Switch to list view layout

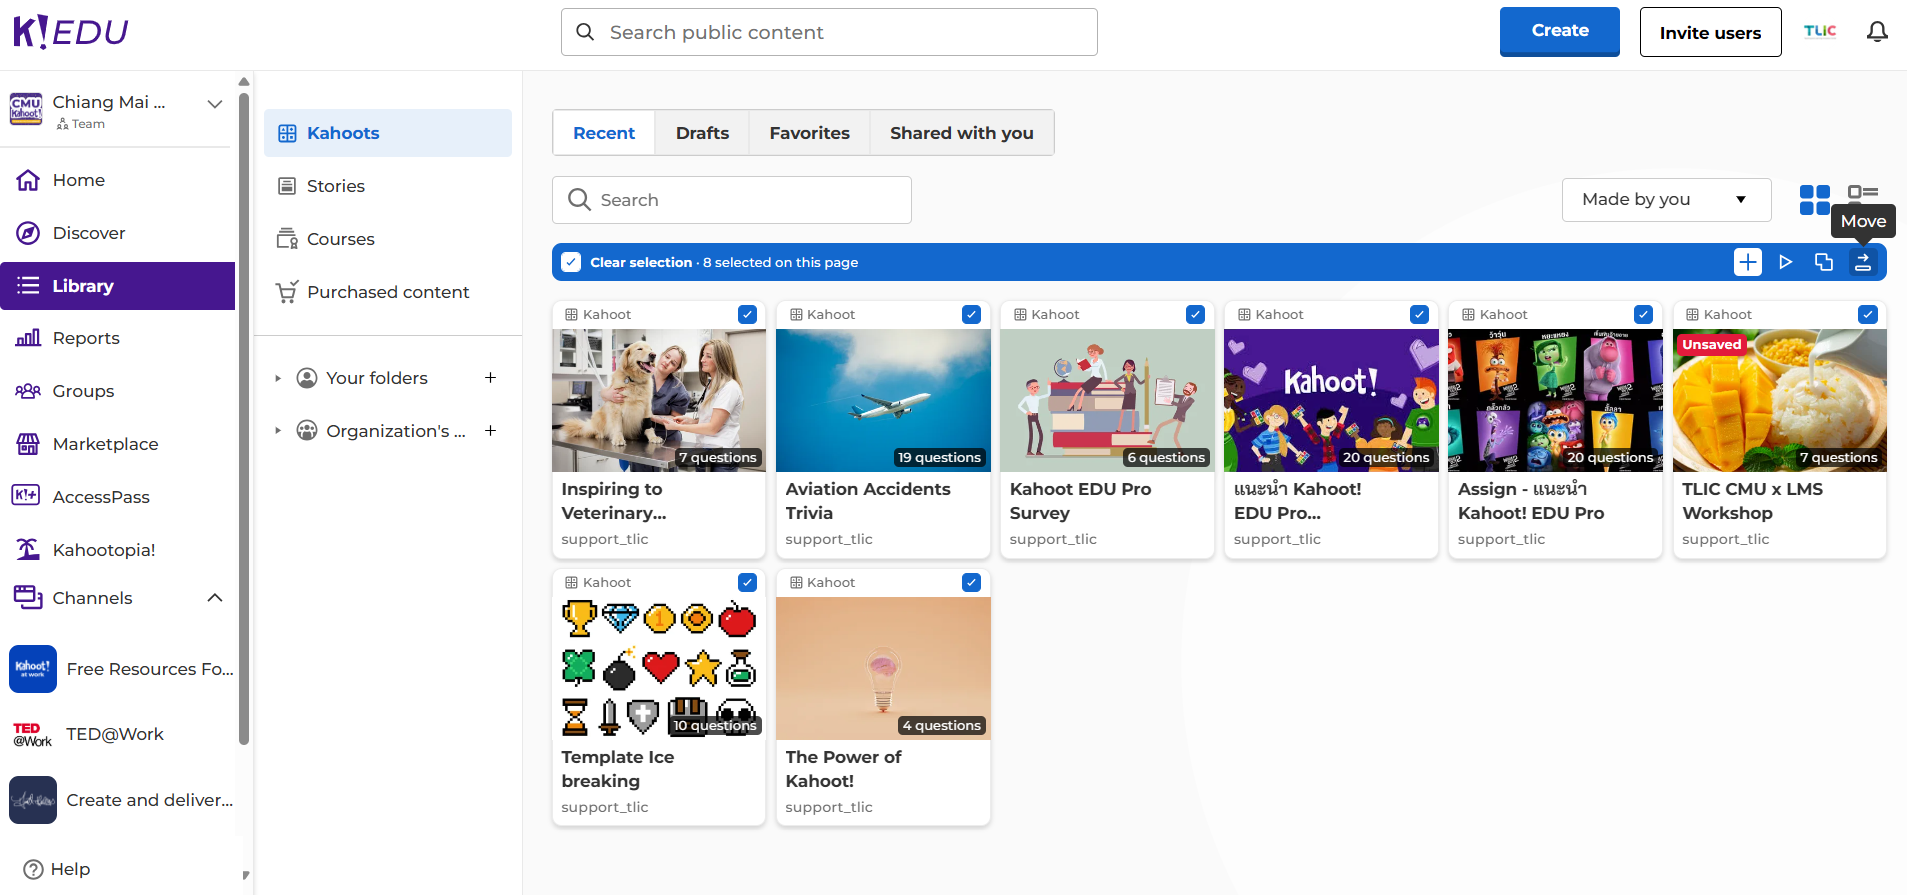(1862, 193)
